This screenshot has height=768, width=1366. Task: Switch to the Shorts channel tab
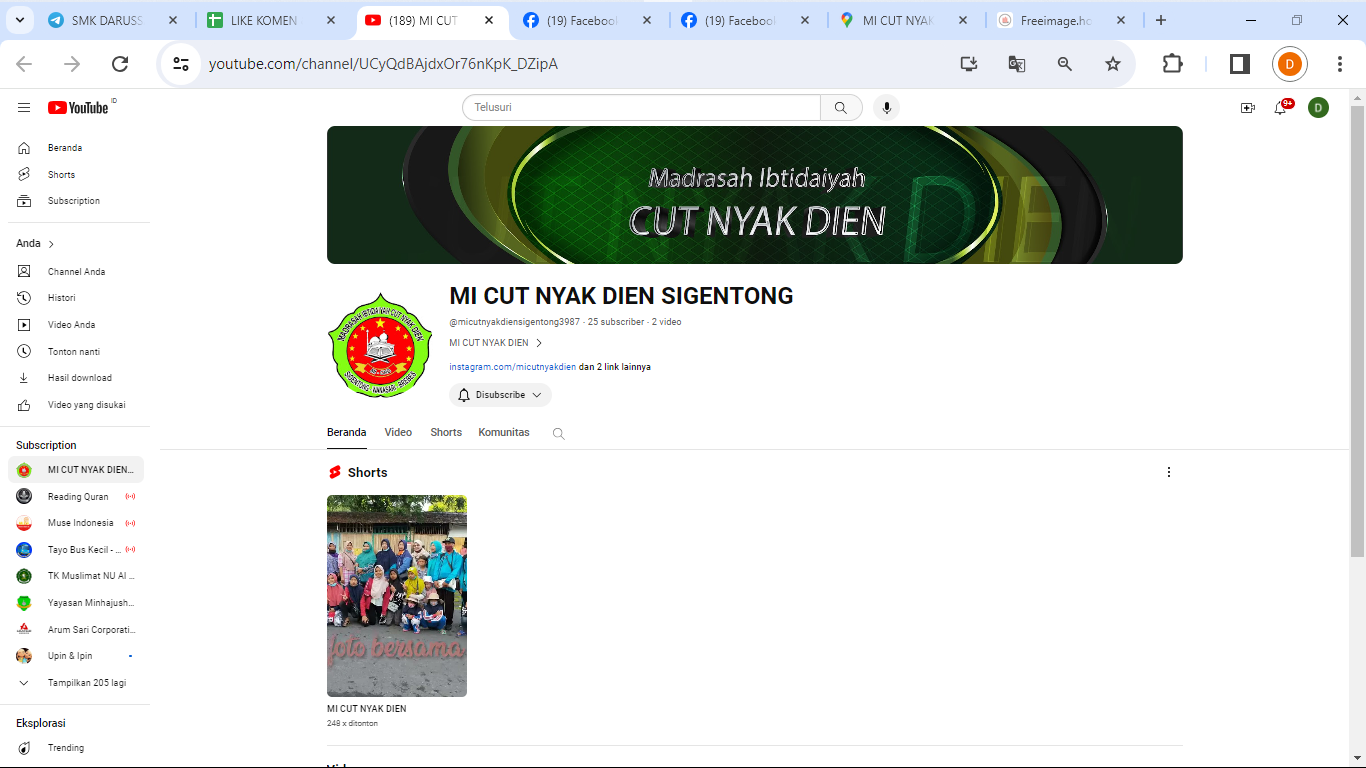(x=446, y=433)
